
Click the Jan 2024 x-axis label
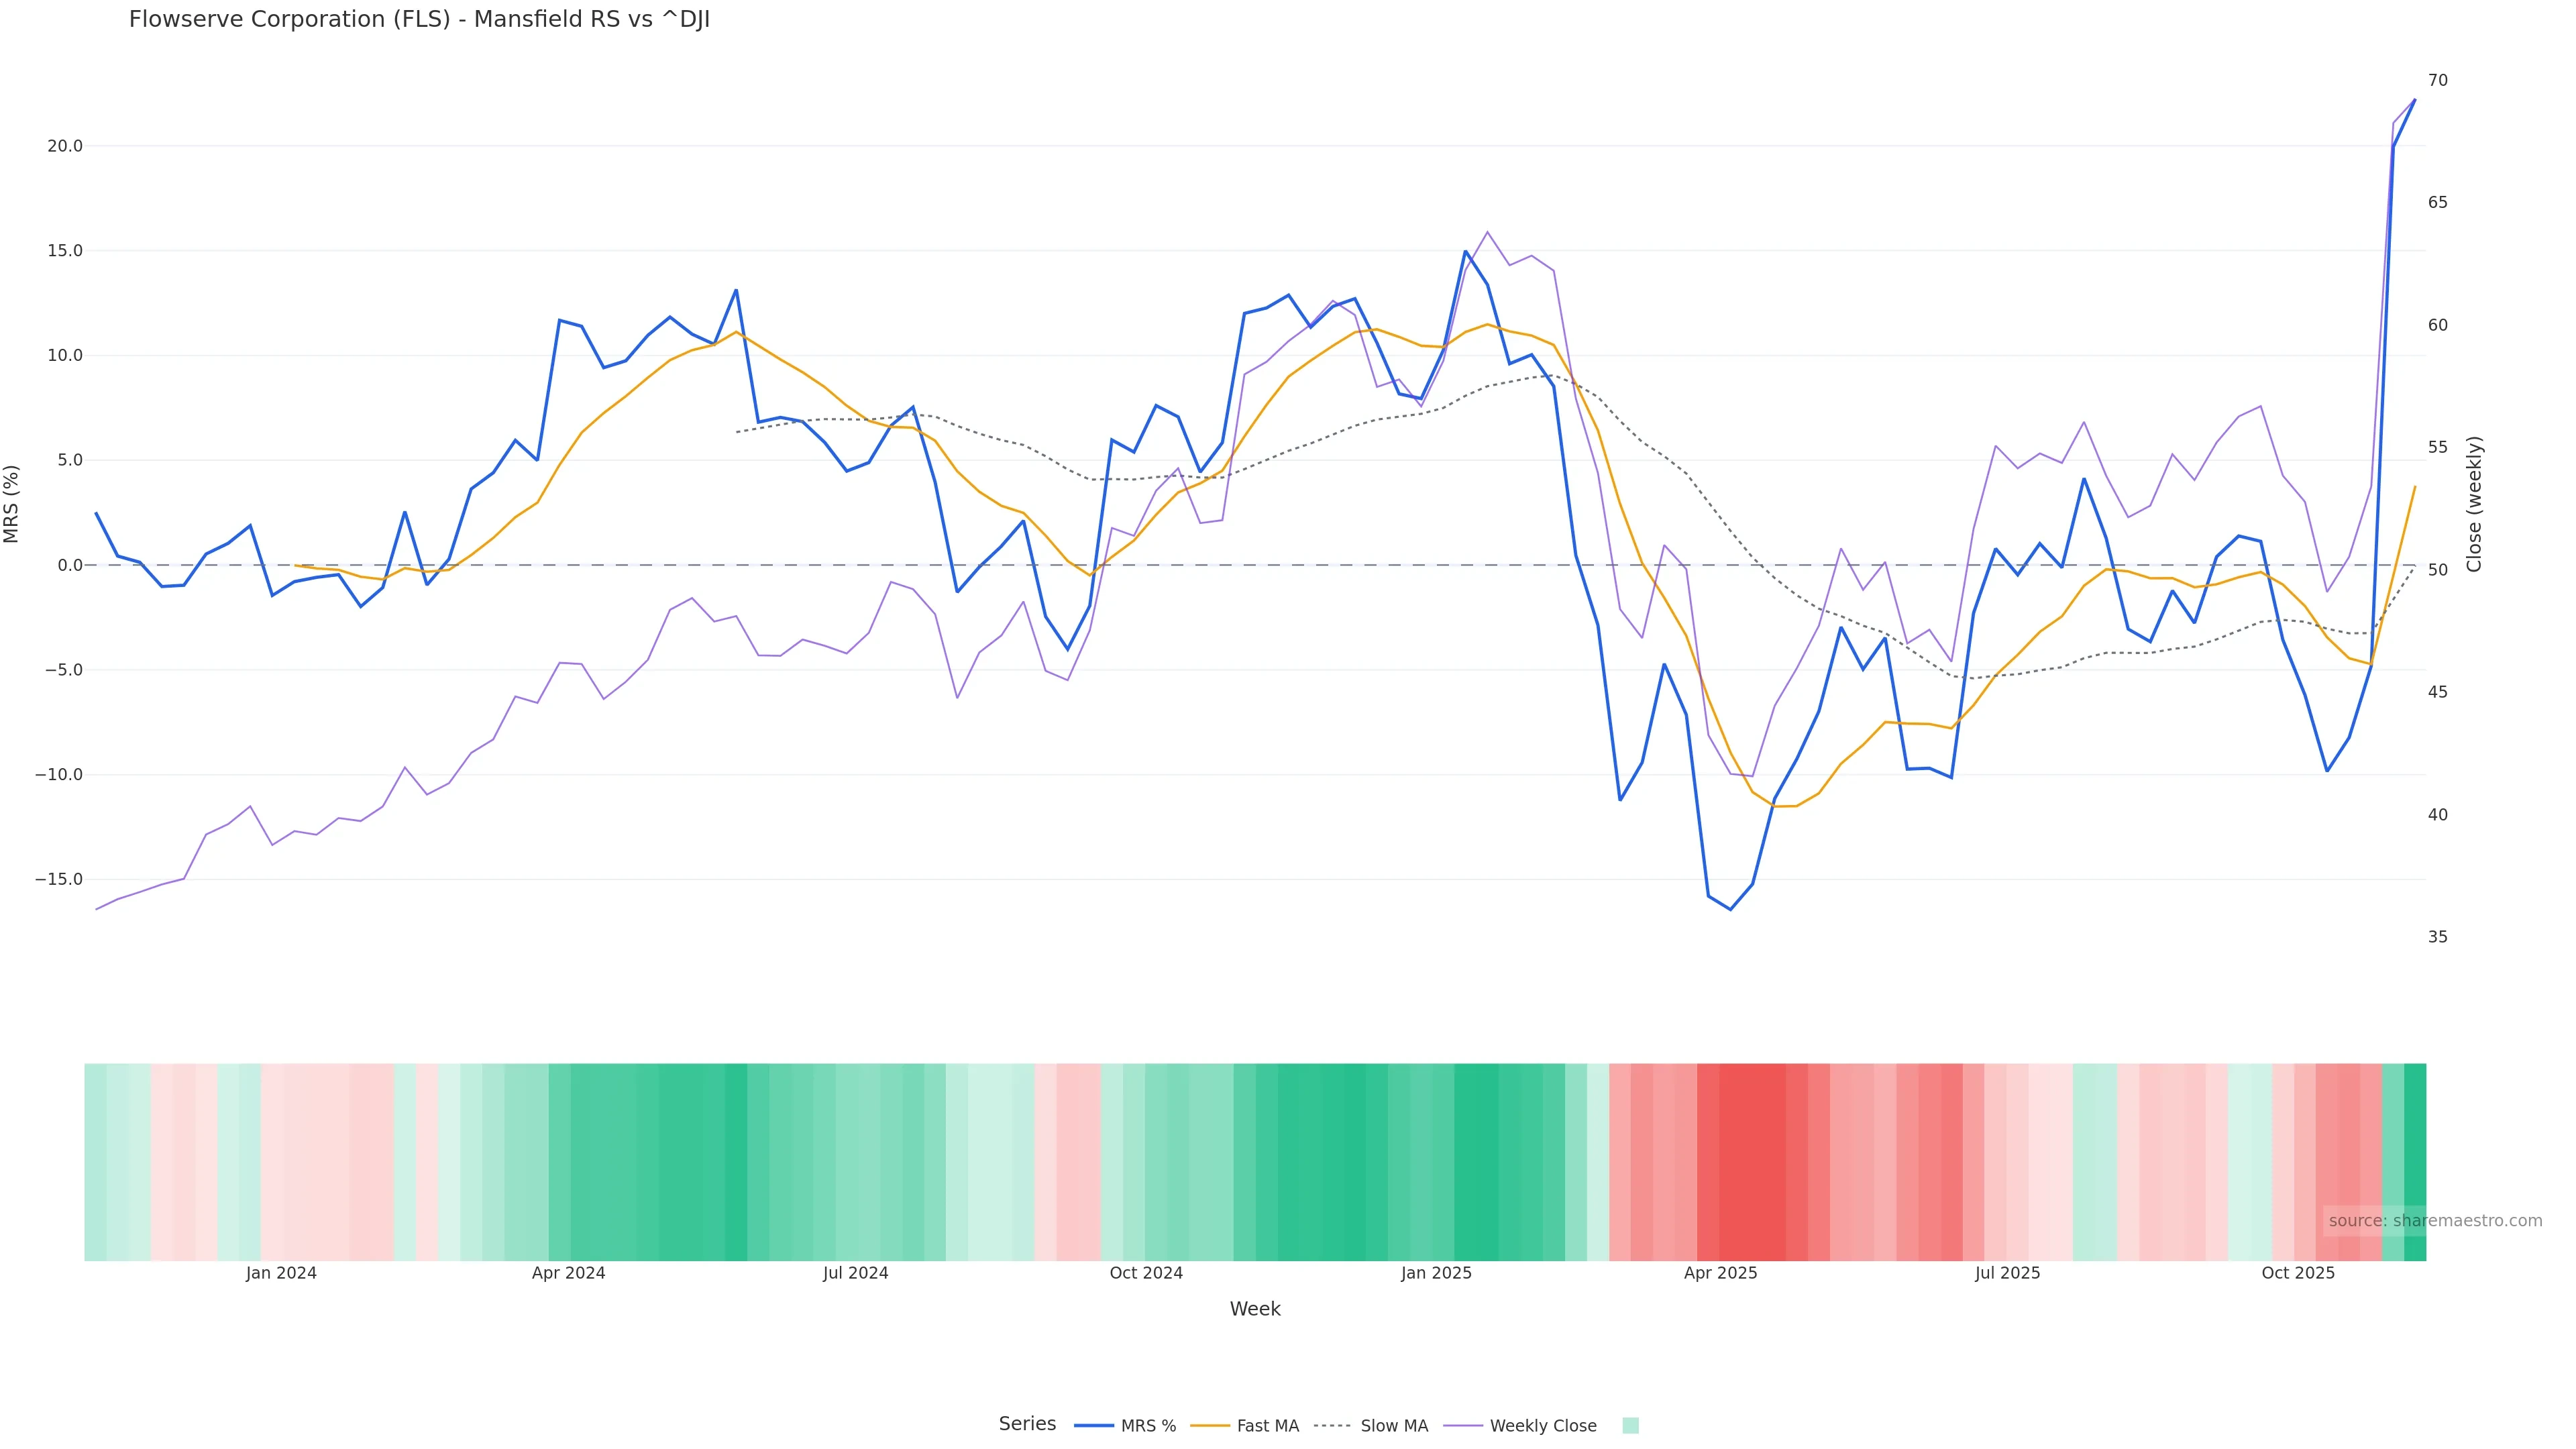pos(281,1273)
